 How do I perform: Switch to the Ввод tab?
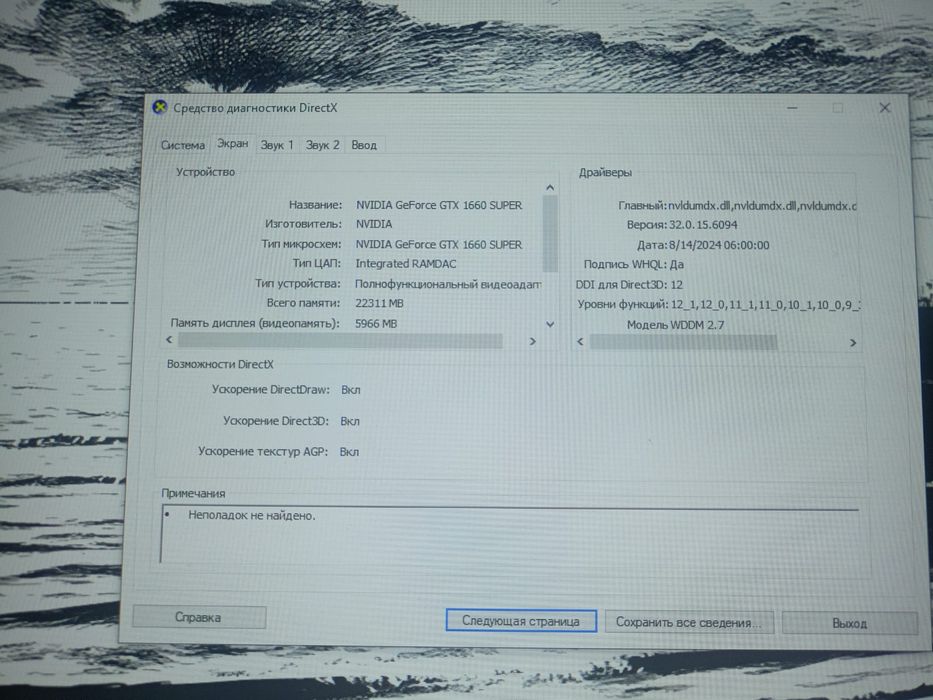pyautogui.click(x=364, y=145)
